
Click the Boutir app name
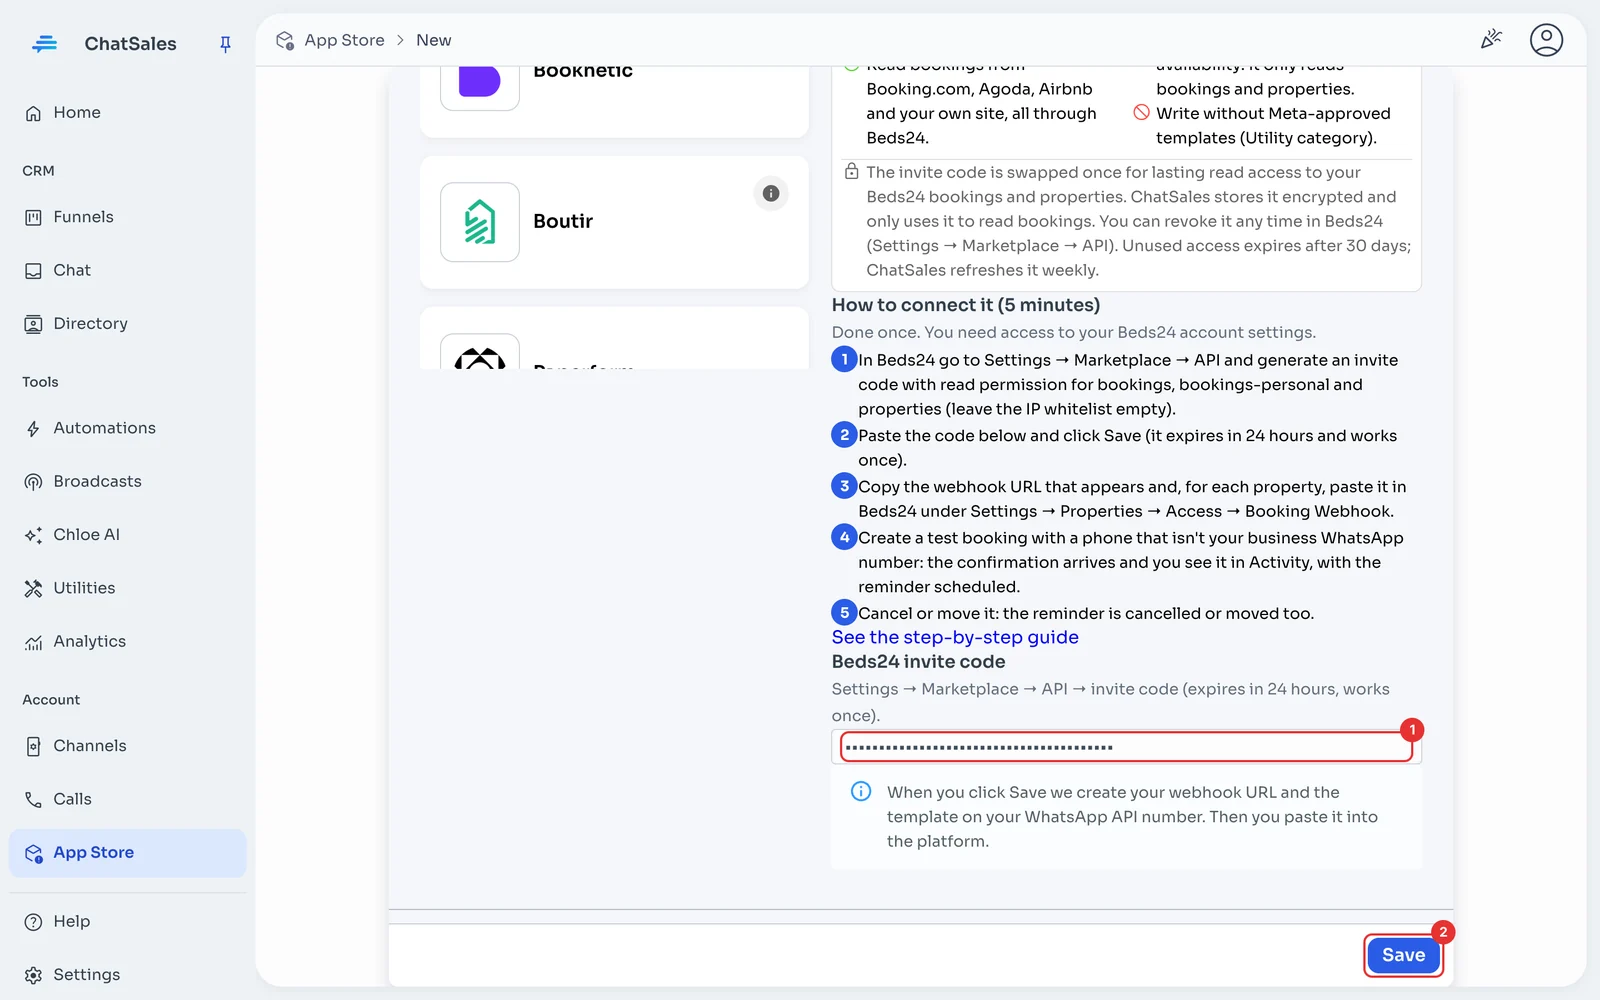click(x=563, y=221)
